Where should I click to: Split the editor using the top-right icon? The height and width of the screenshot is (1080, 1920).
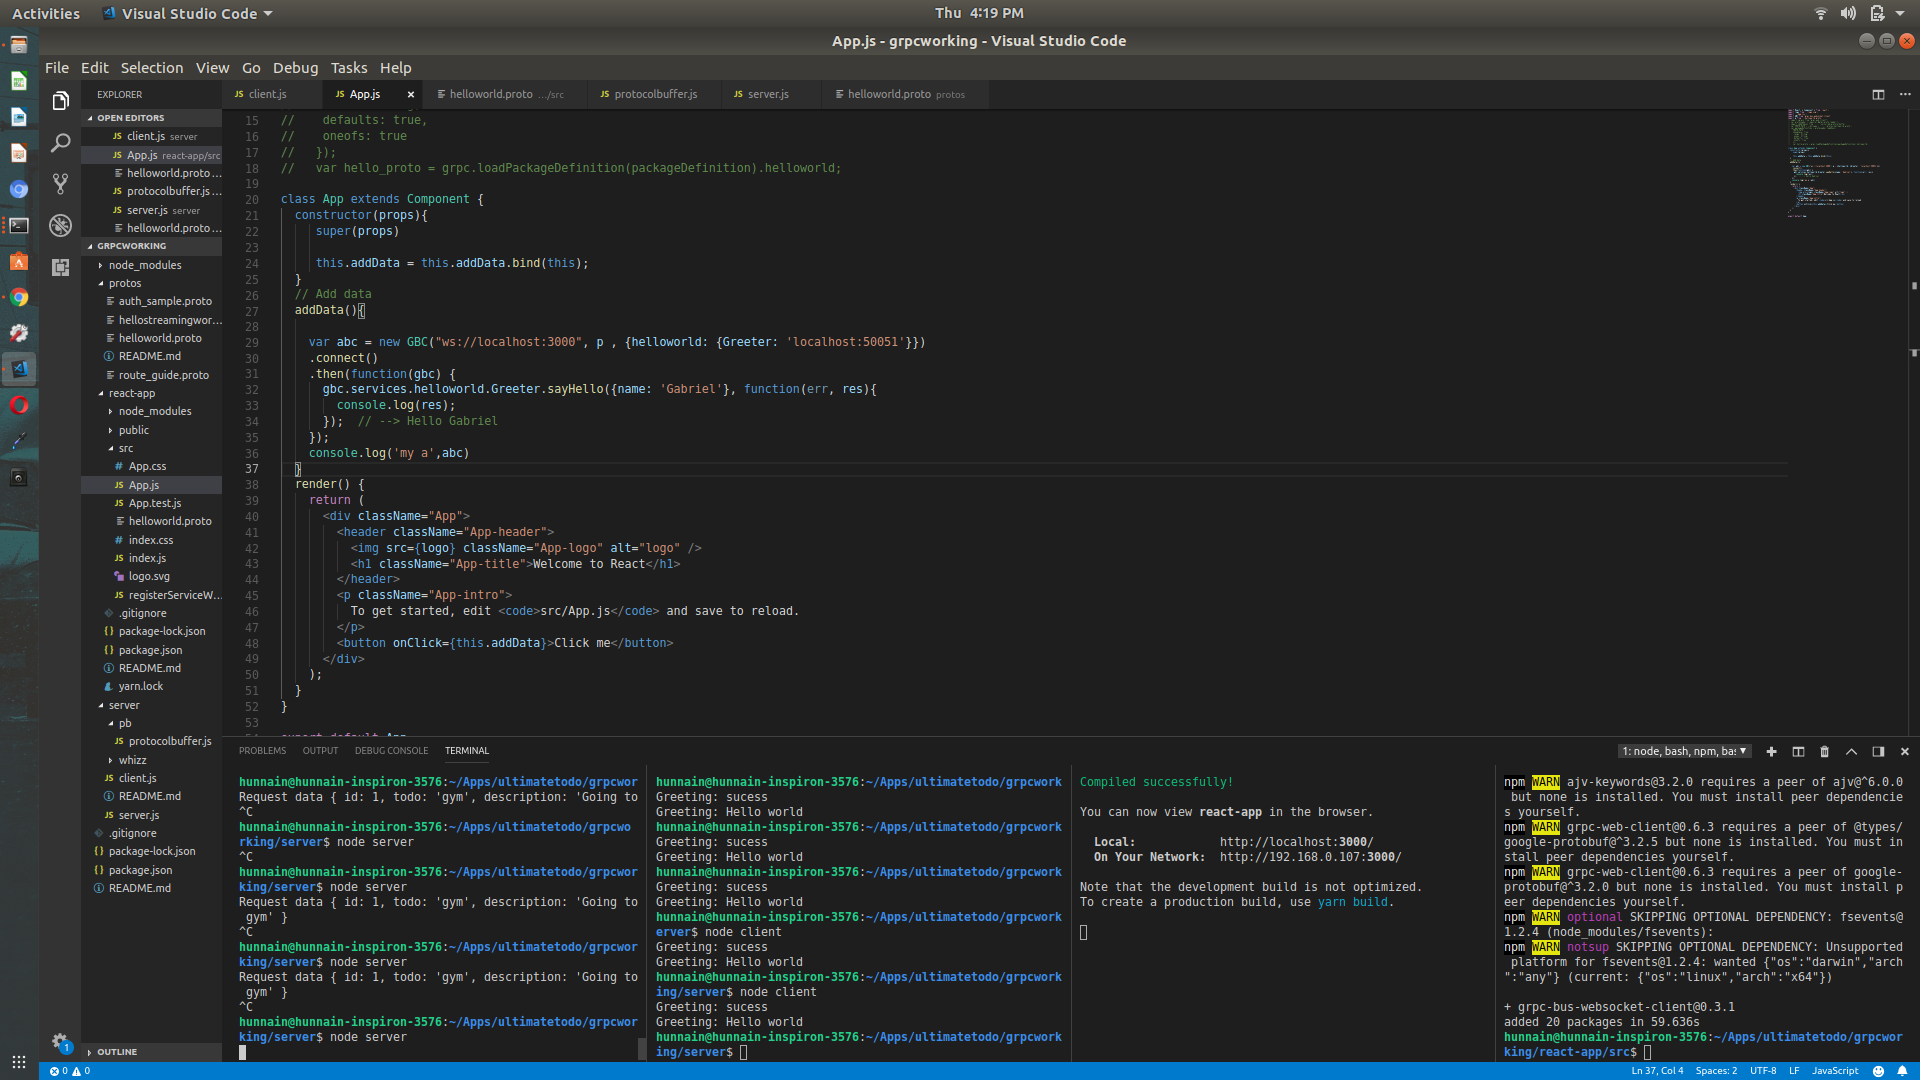(1877, 93)
